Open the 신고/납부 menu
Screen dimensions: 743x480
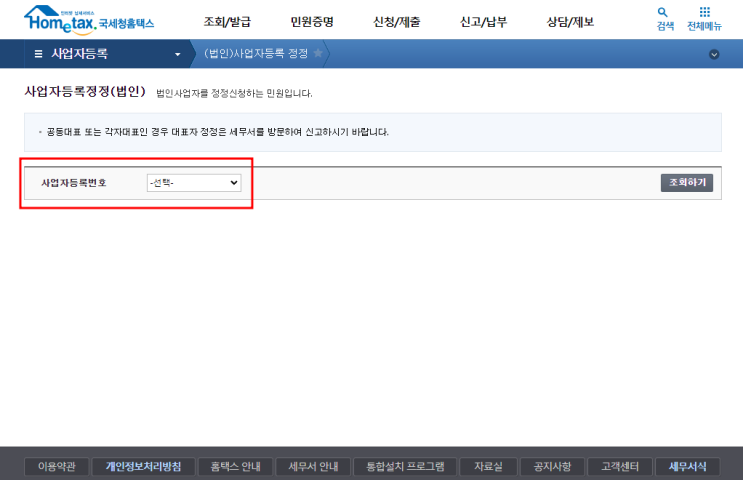click(x=483, y=22)
